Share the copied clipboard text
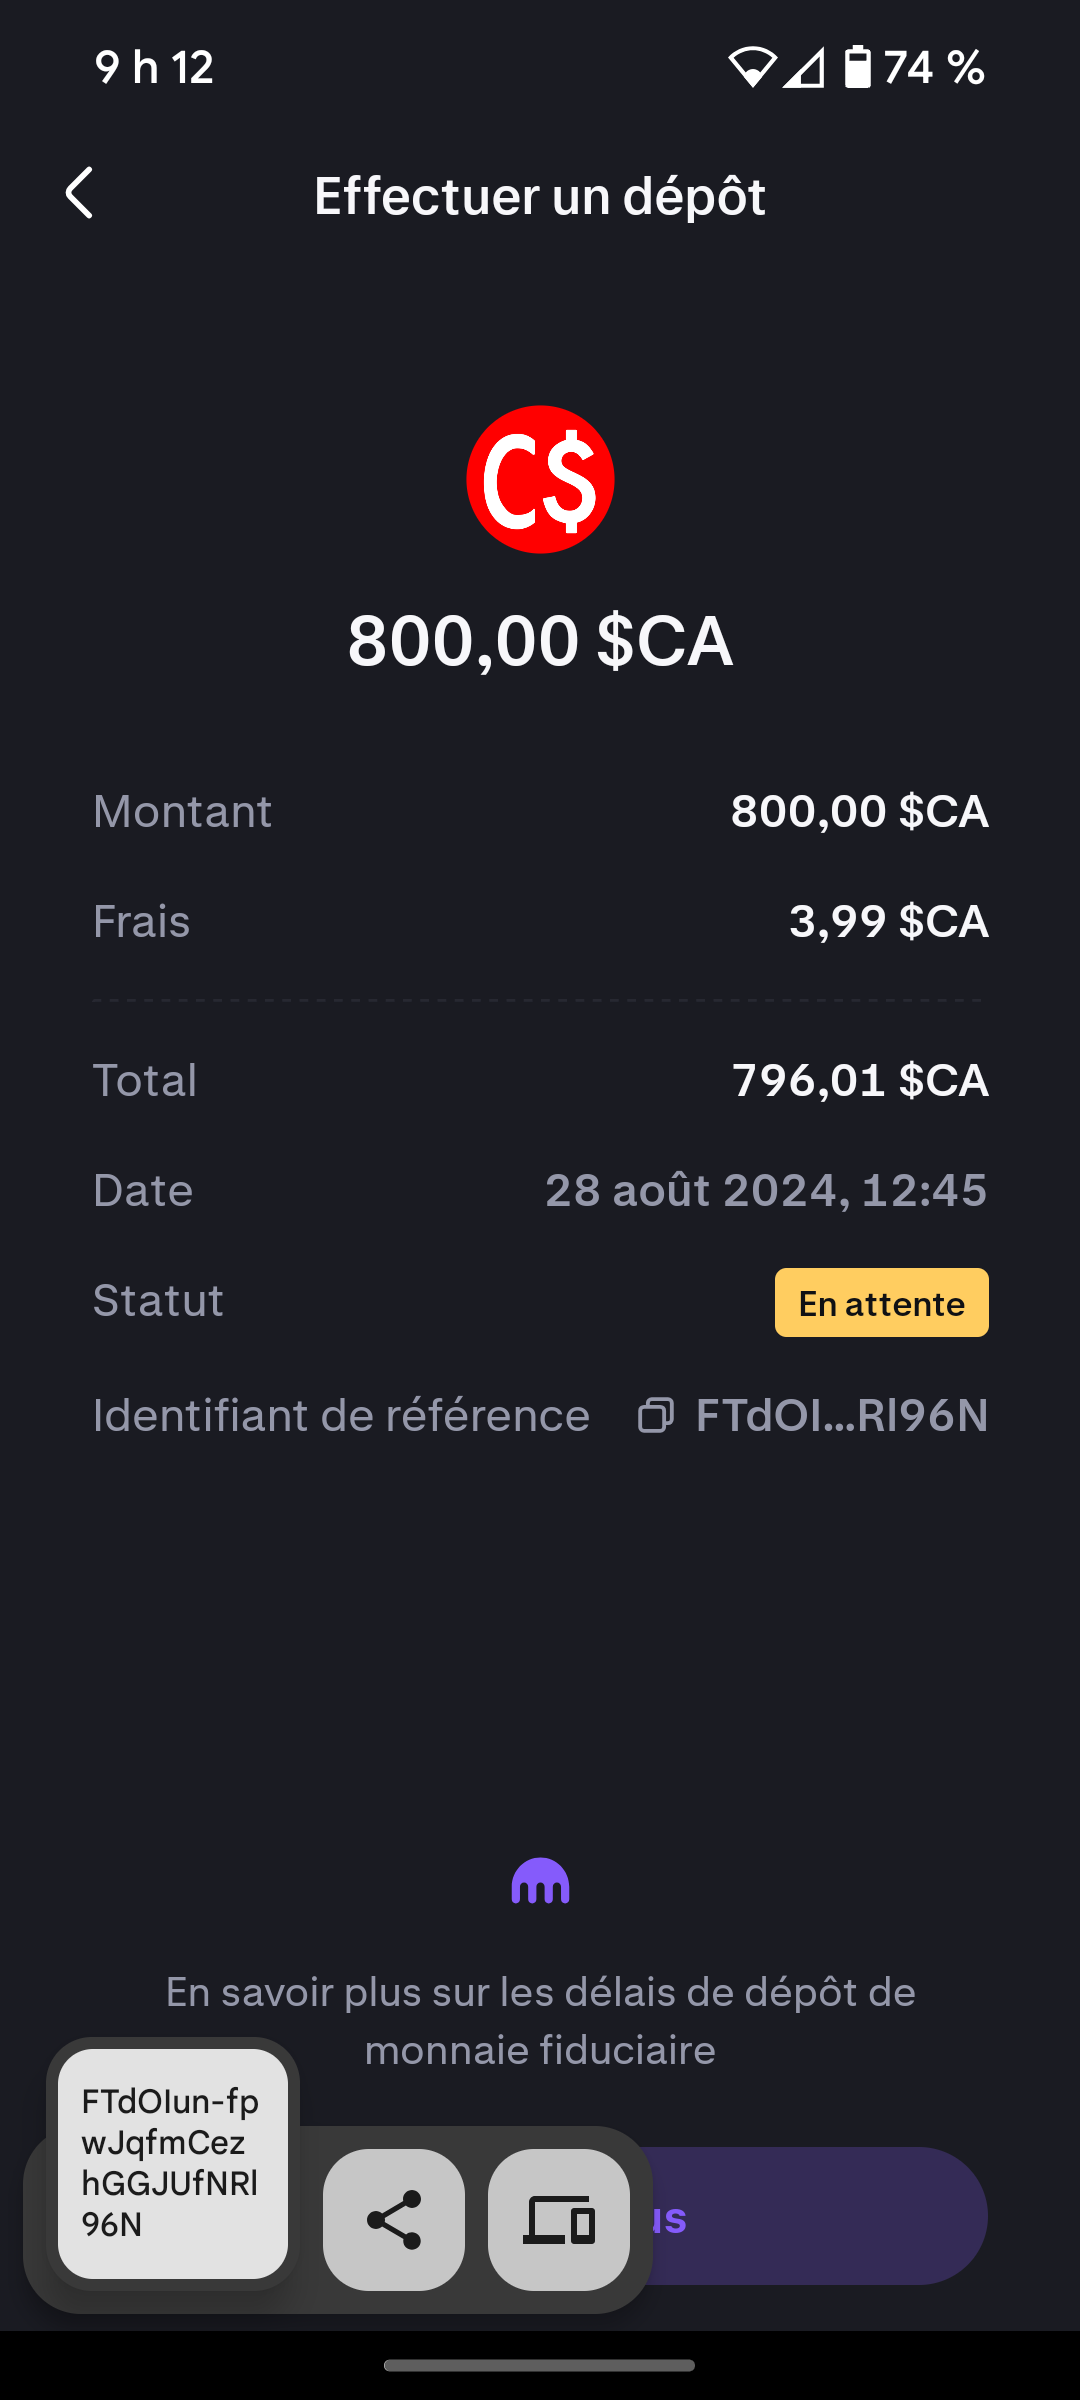 point(394,2219)
